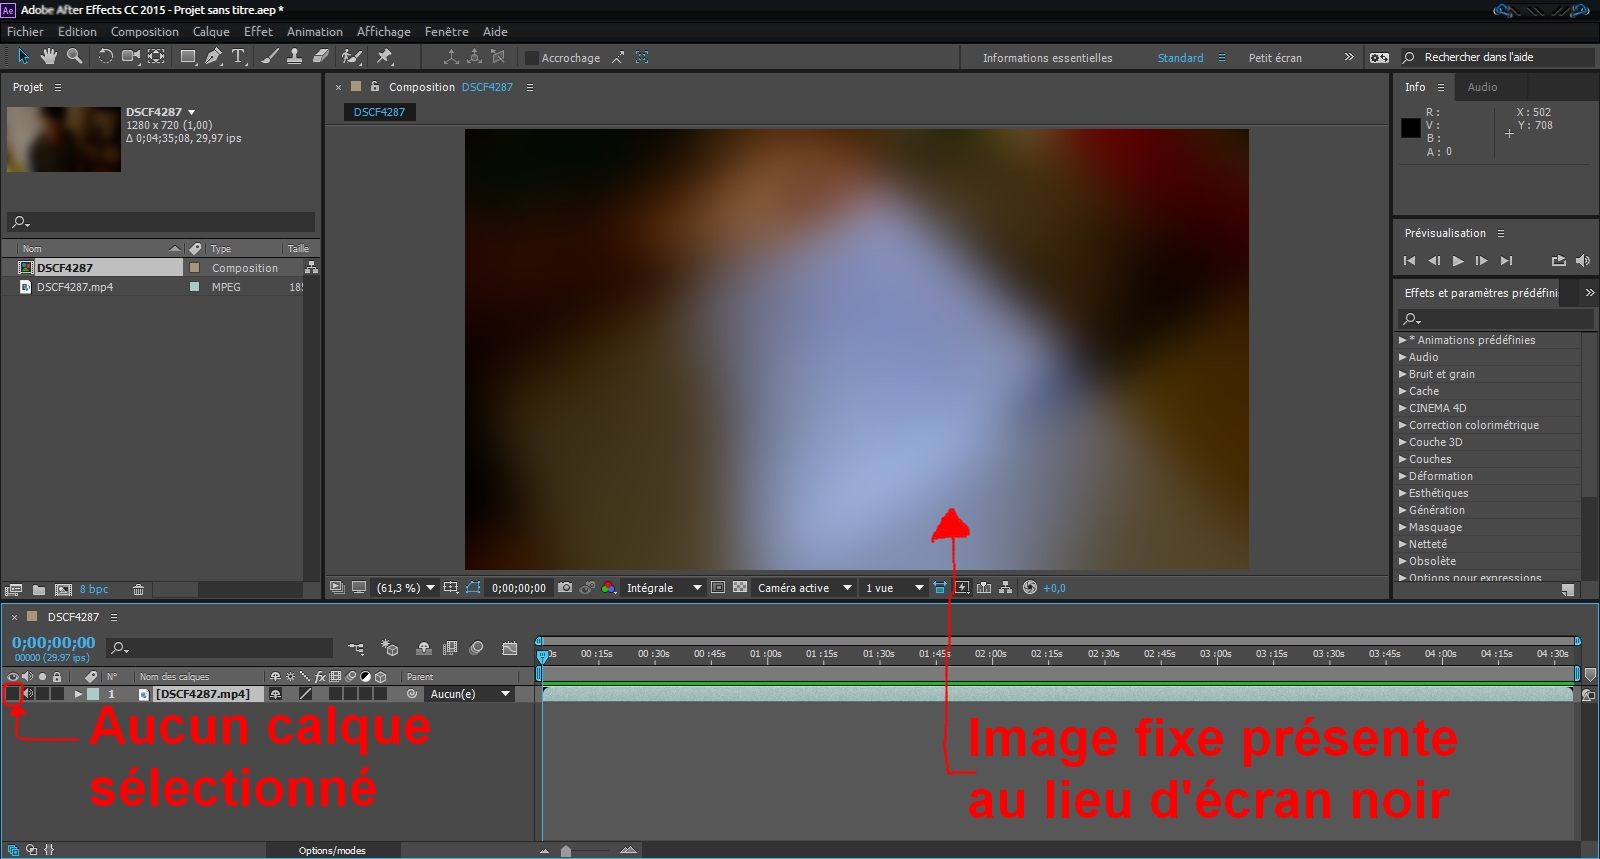Viewport: 1600px width, 859px height.
Task: Select the Rectangle shape tool
Action: (x=188, y=57)
